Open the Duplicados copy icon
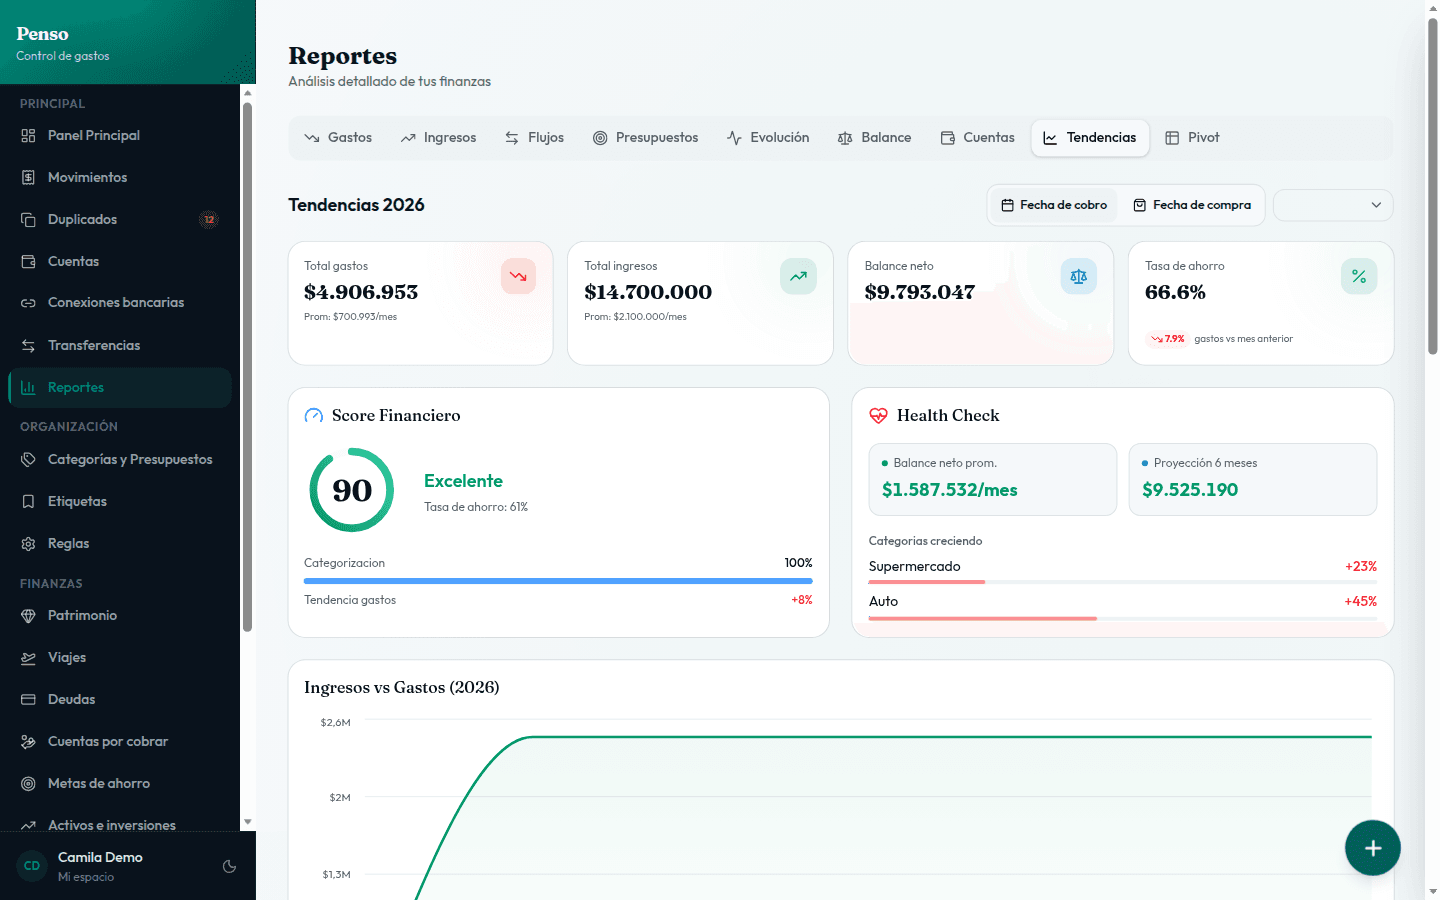Viewport: 1440px width, 900px height. (28, 219)
